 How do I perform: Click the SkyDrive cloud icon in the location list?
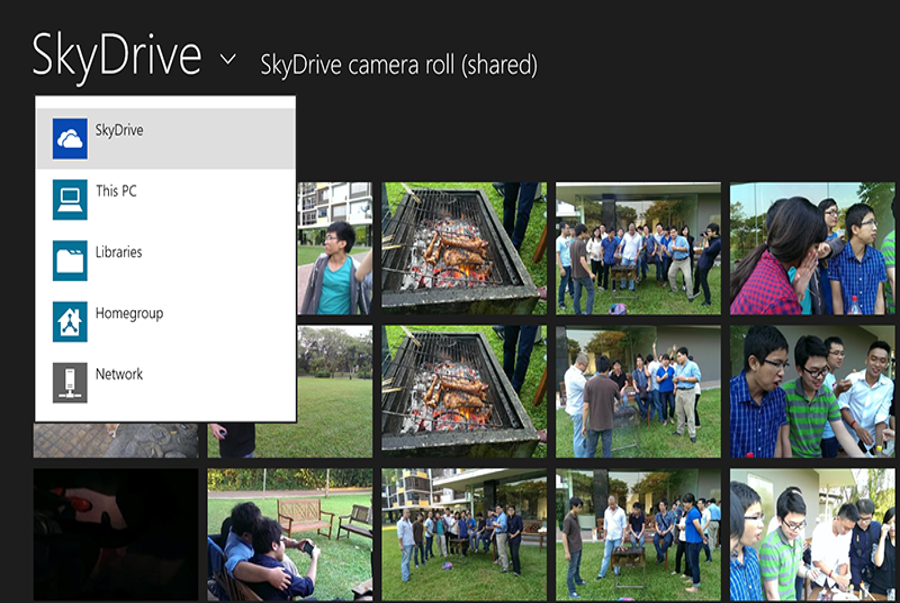point(70,138)
